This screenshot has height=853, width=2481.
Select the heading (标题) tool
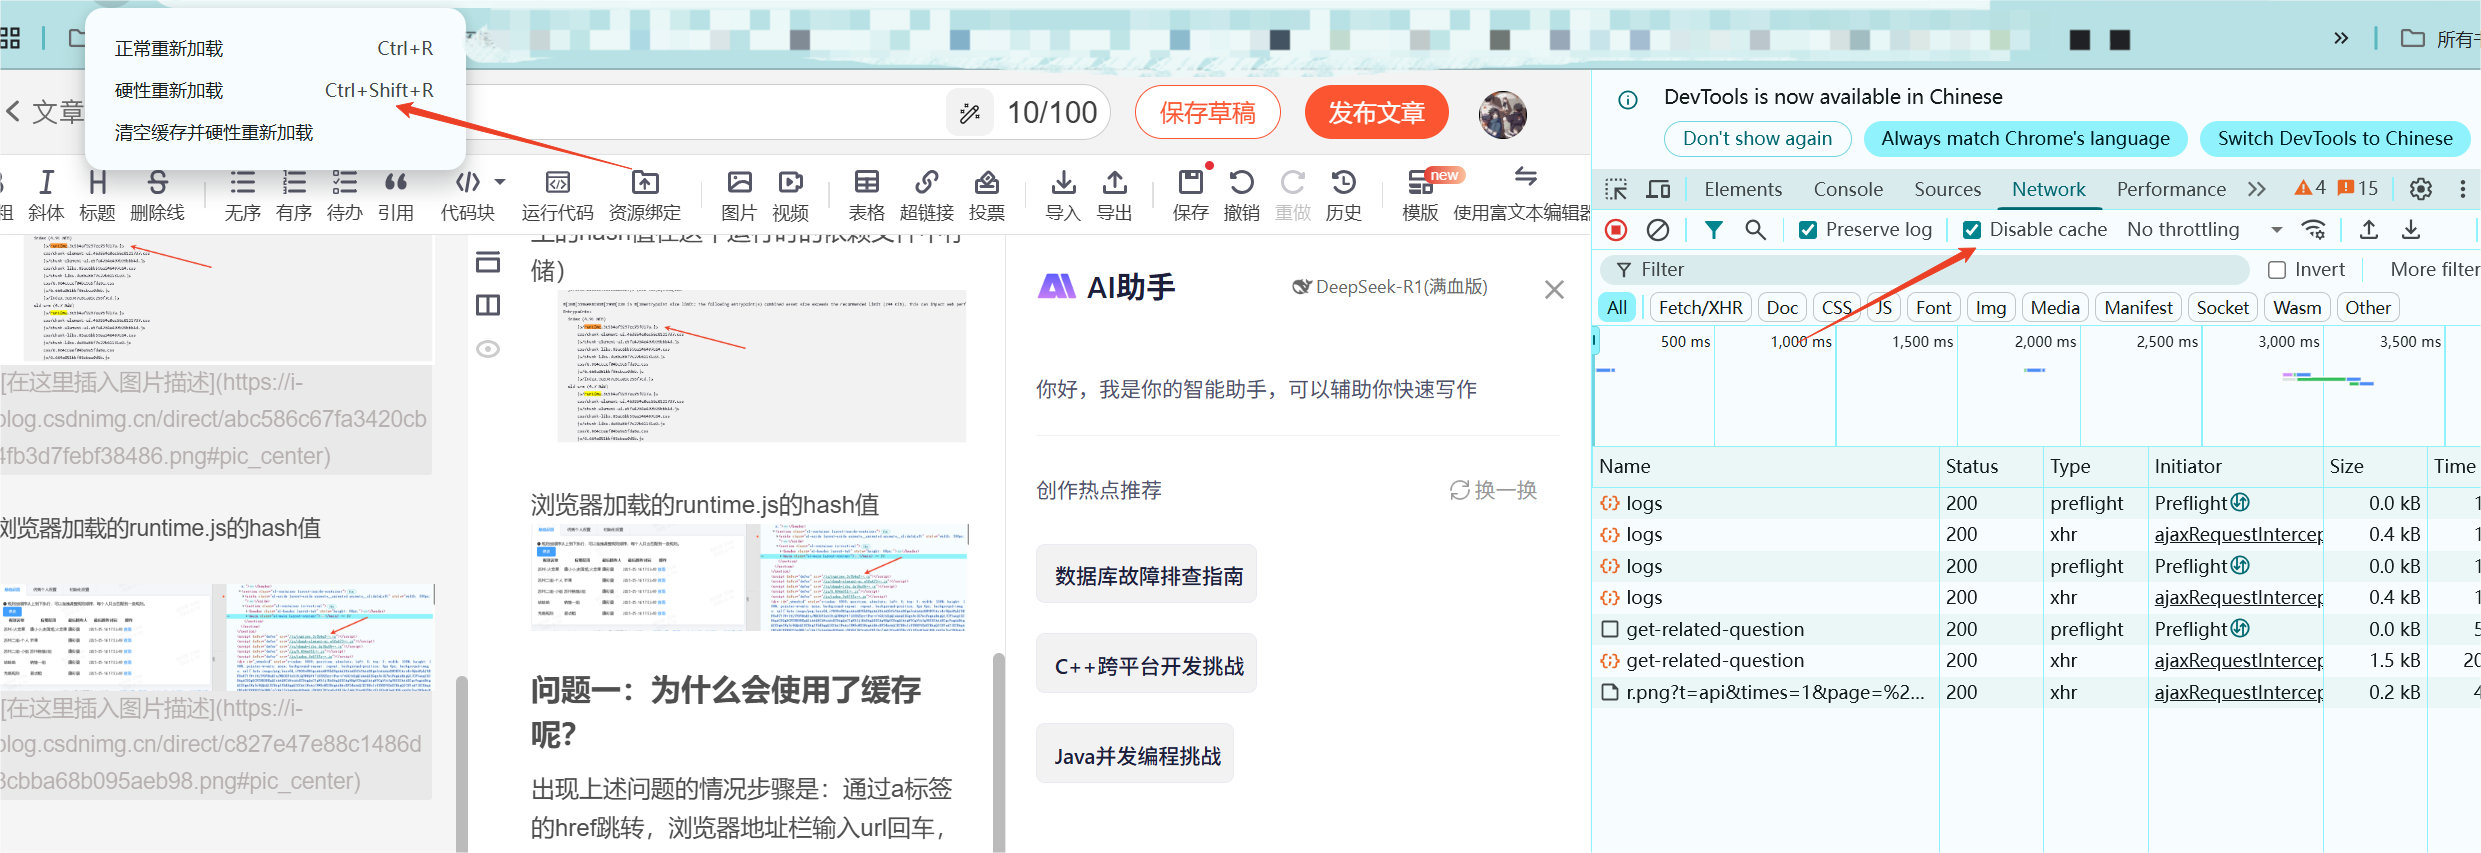(x=97, y=195)
